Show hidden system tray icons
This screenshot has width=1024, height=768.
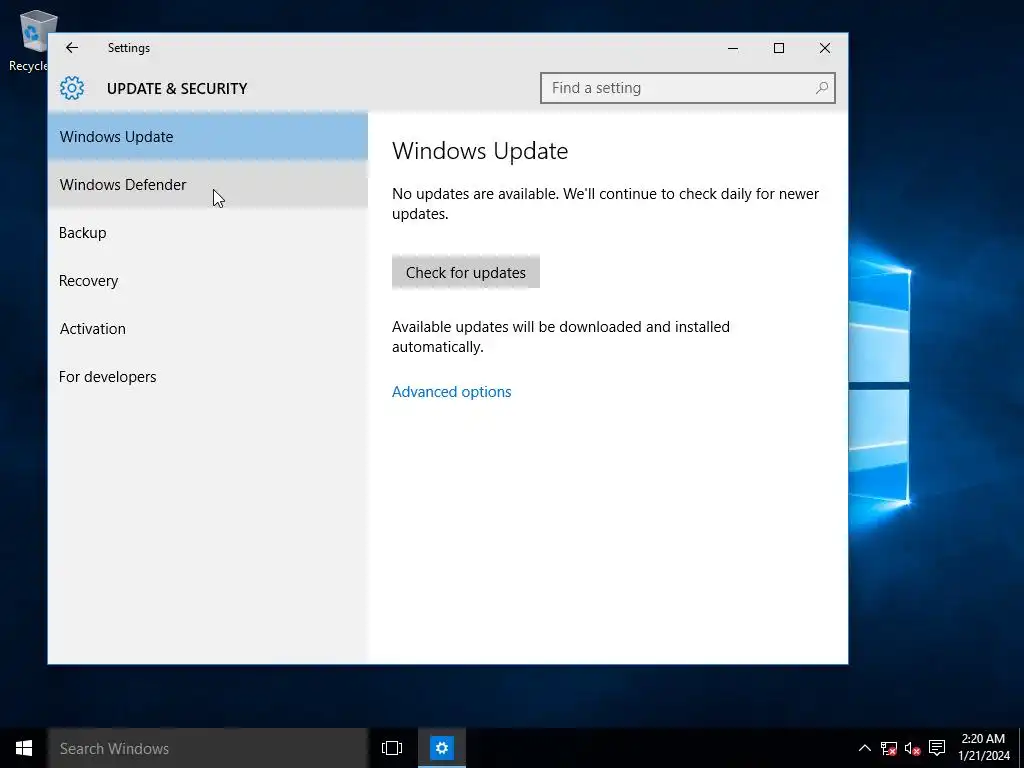[864, 748]
